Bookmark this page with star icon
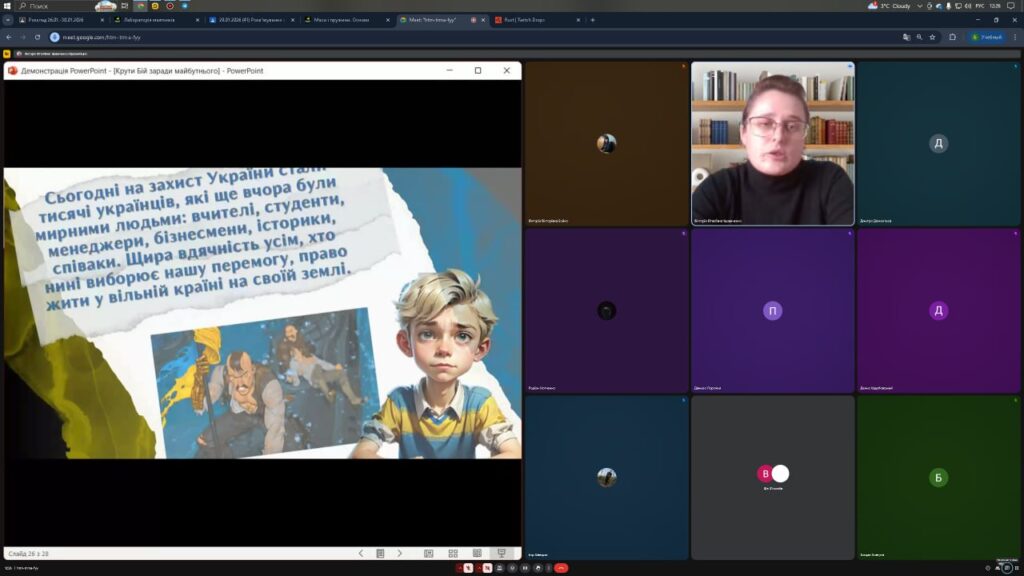Image resolution: width=1024 pixels, height=576 pixels. (933, 37)
